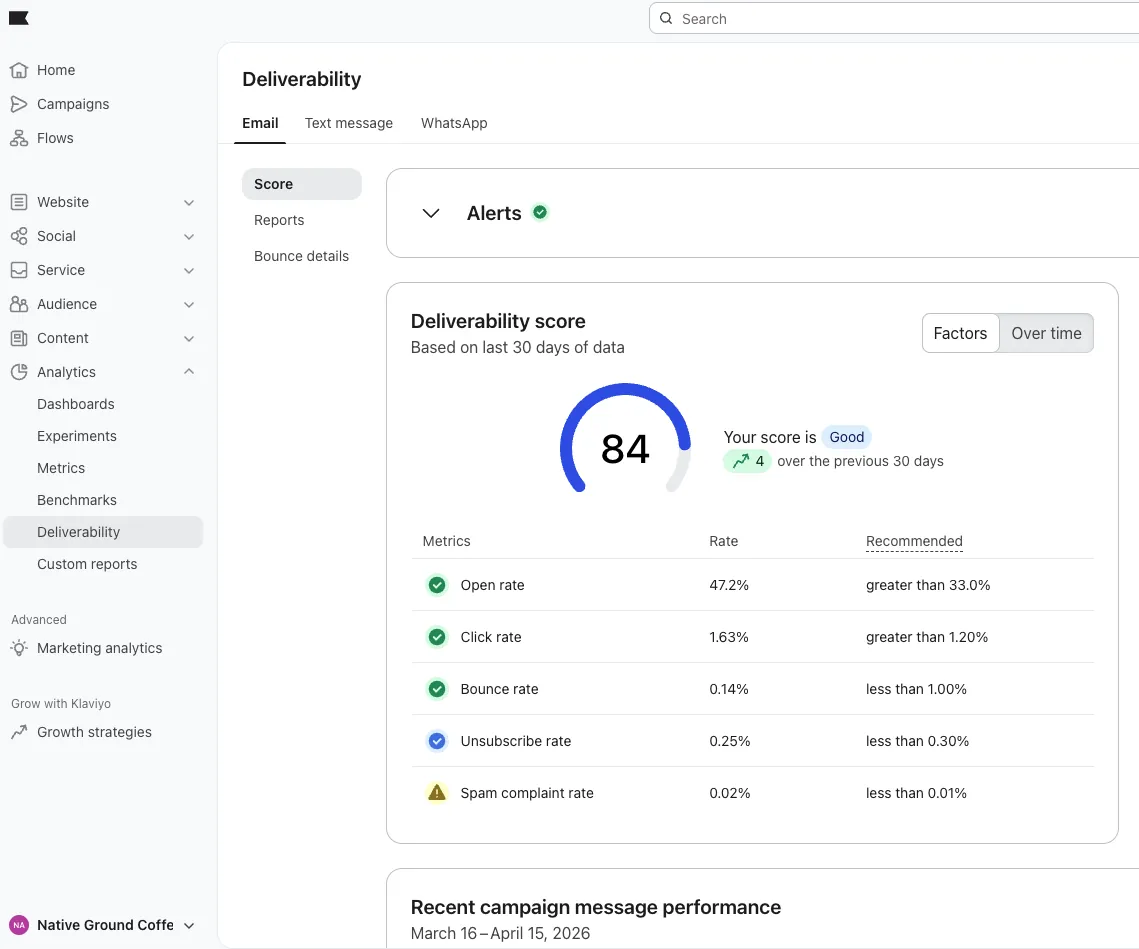1139x949 pixels.
Task: Click the Campaigns paper-plane icon
Action: pyautogui.click(x=19, y=104)
